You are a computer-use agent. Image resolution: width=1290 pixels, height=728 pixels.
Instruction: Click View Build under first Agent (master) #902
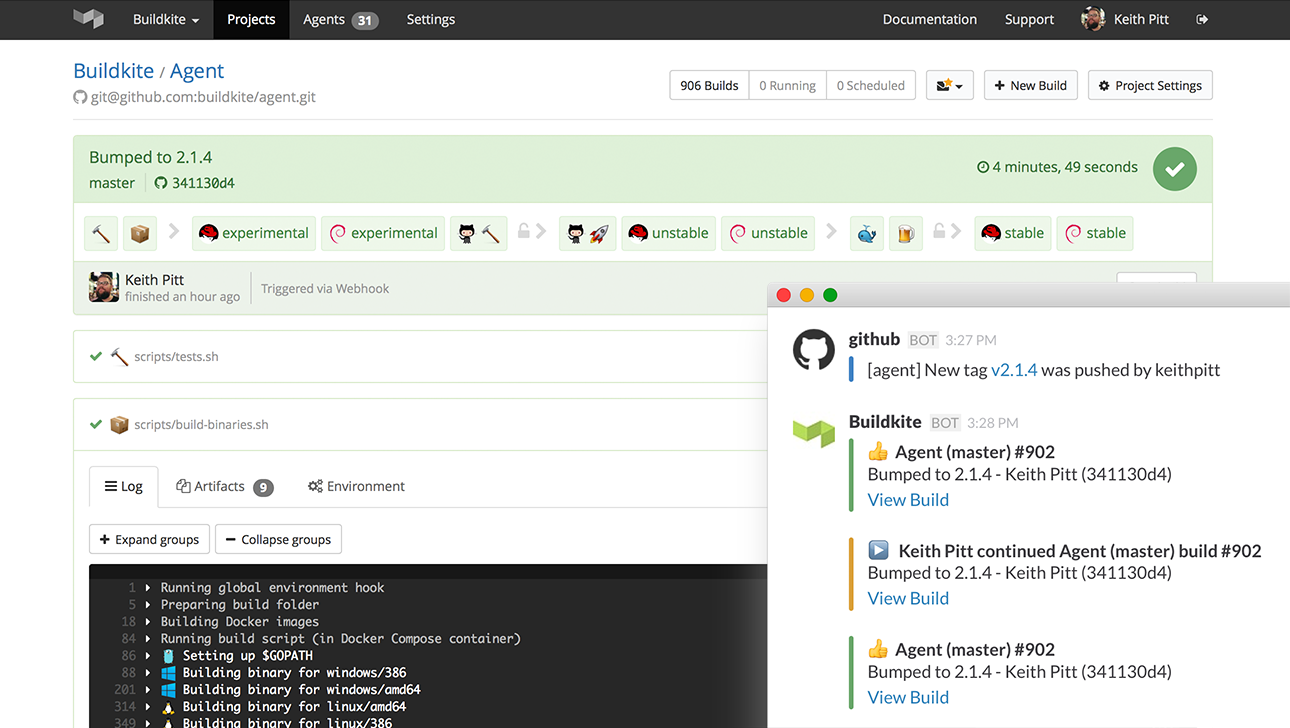[908, 500]
